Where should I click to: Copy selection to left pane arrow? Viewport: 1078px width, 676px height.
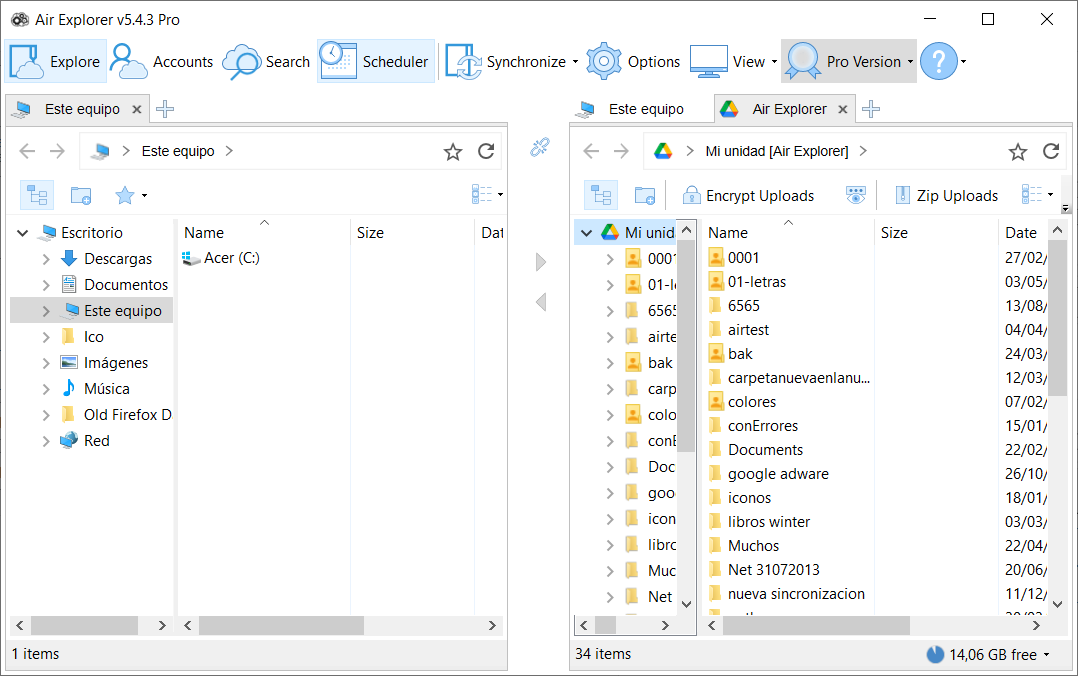click(x=541, y=301)
